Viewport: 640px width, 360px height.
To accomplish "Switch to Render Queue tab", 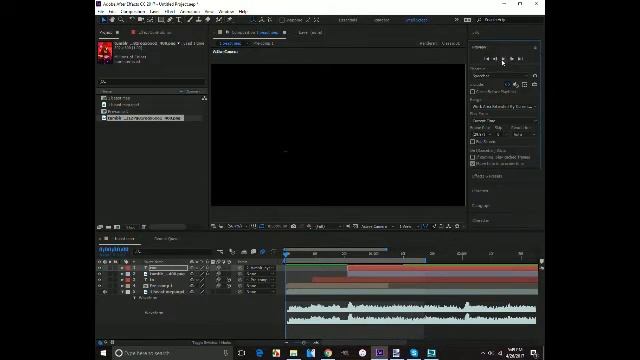I will (166, 238).
